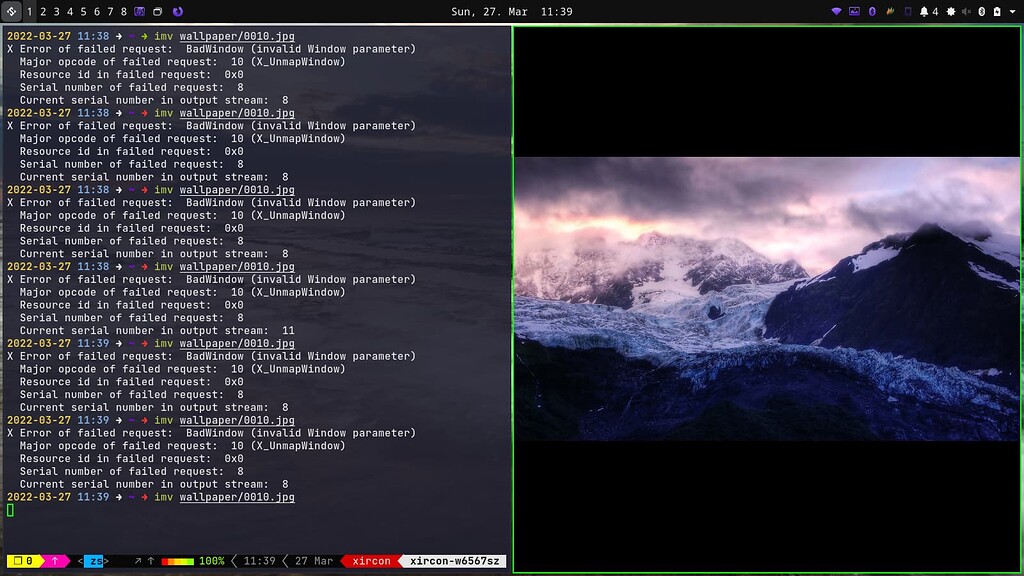Screen dimensions: 1024x576
Task: Open the gallery icon in the system tray
Action: [x=855, y=10]
